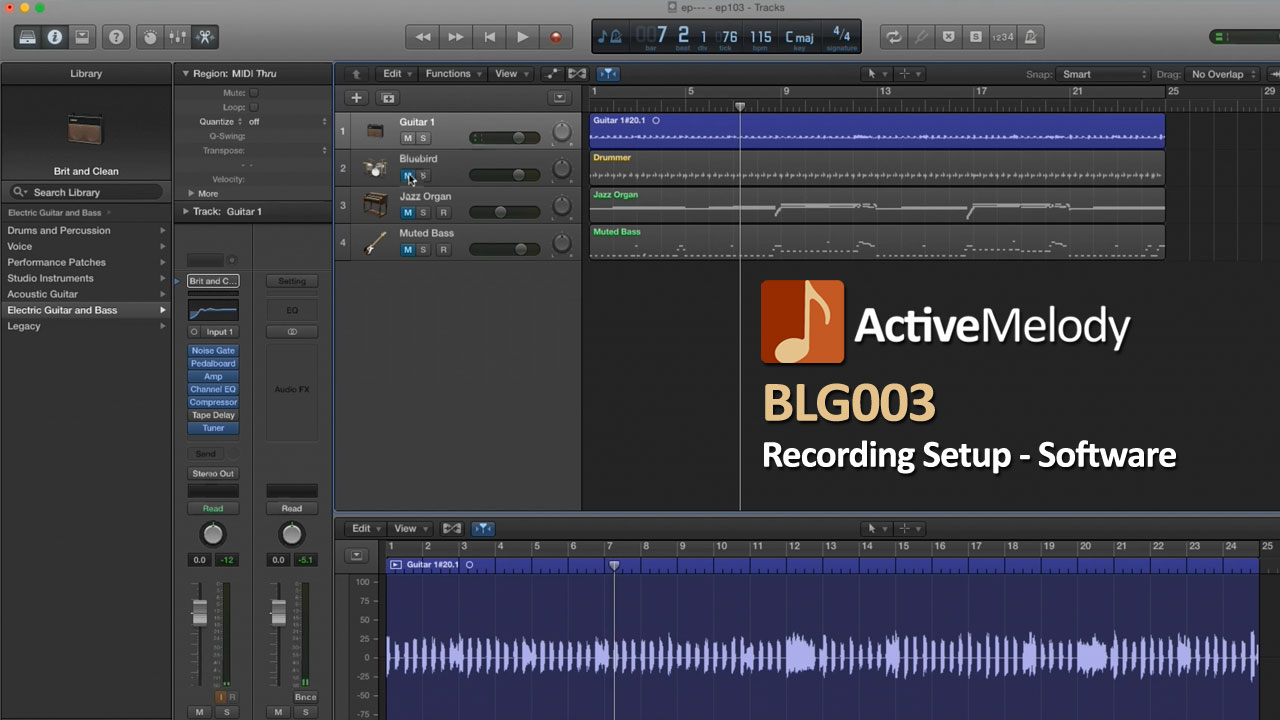The image size is (1280, 720).
Task: Click the Jazz Organ track icon
Action: 375,205
